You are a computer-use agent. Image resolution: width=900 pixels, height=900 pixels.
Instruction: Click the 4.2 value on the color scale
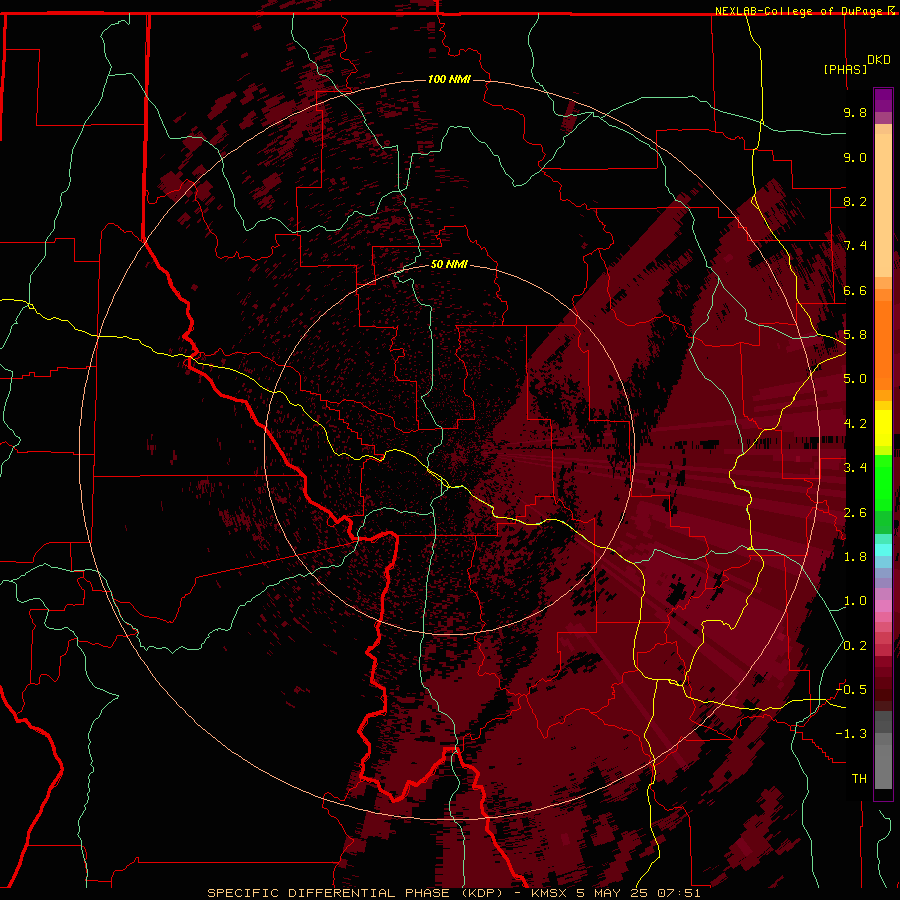tap(855, 424)
